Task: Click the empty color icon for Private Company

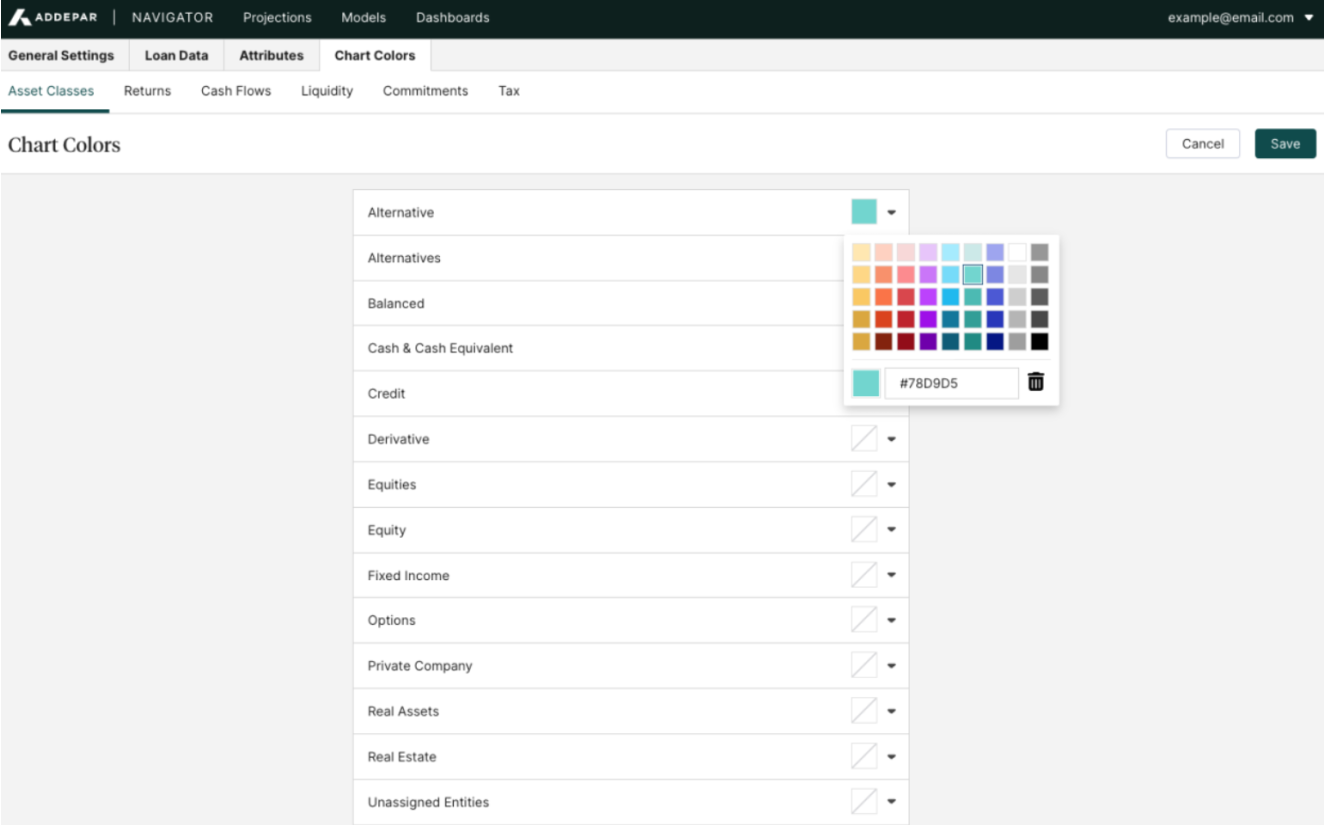Action: click(864, 666)
